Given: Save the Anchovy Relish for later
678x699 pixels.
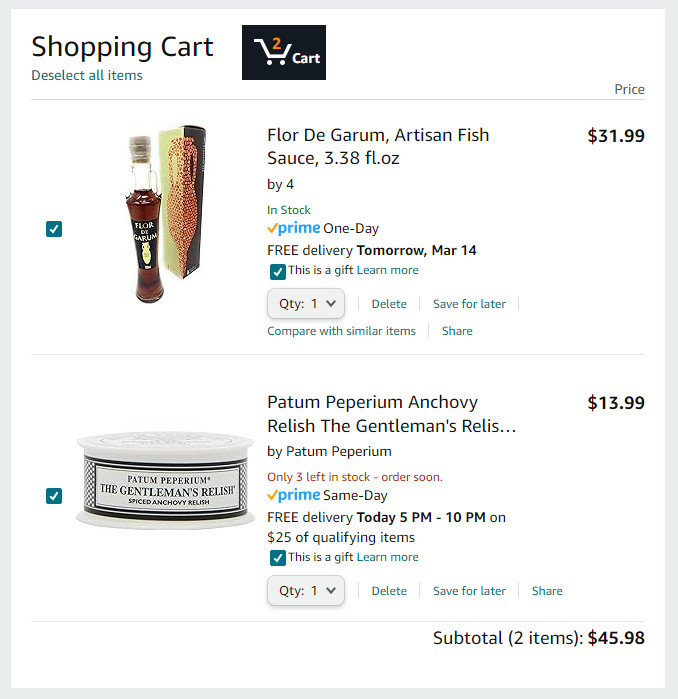Looking at the screenshot, I should [x=469, y=591].
